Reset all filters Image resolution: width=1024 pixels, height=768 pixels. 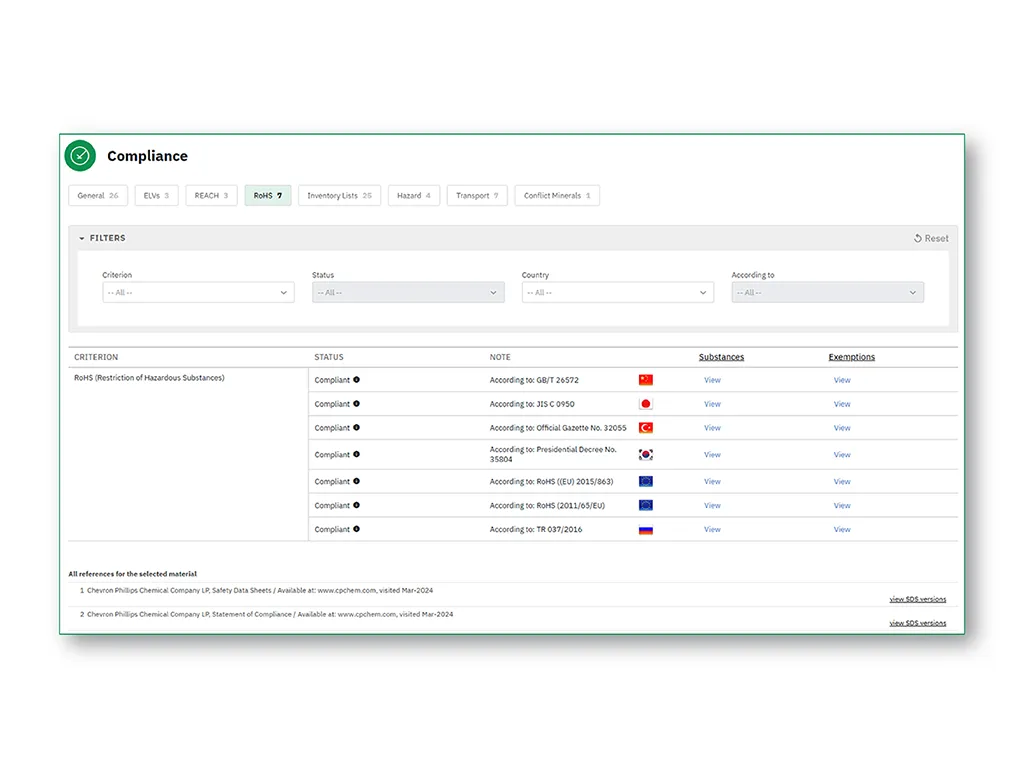931,238
